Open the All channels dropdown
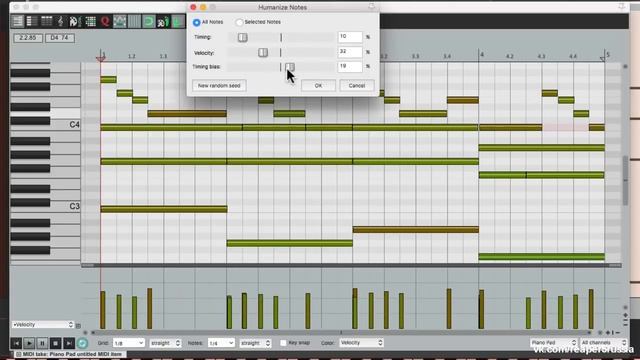Screen dimensions: 640x360 tap(604, 342)
